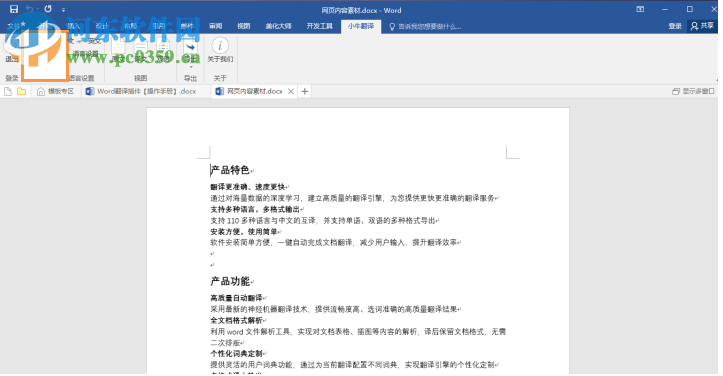
Task: Click the line starting 支持 110 多种语言
Action: pyautogui.click(x=323, y=221)
